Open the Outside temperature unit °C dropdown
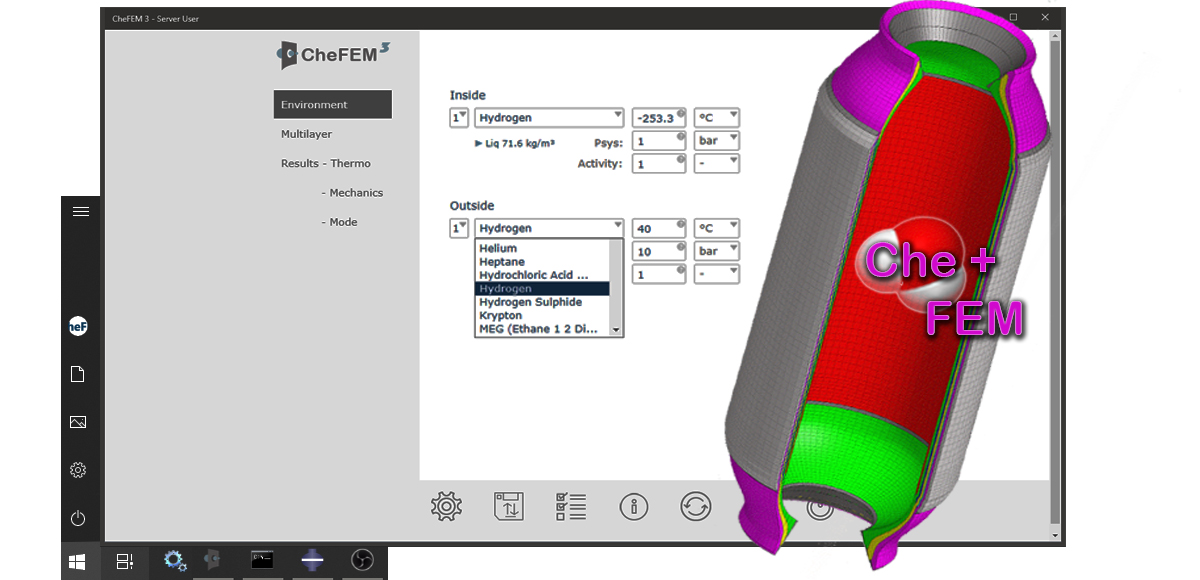1200x580 pixels. [718, 229]
